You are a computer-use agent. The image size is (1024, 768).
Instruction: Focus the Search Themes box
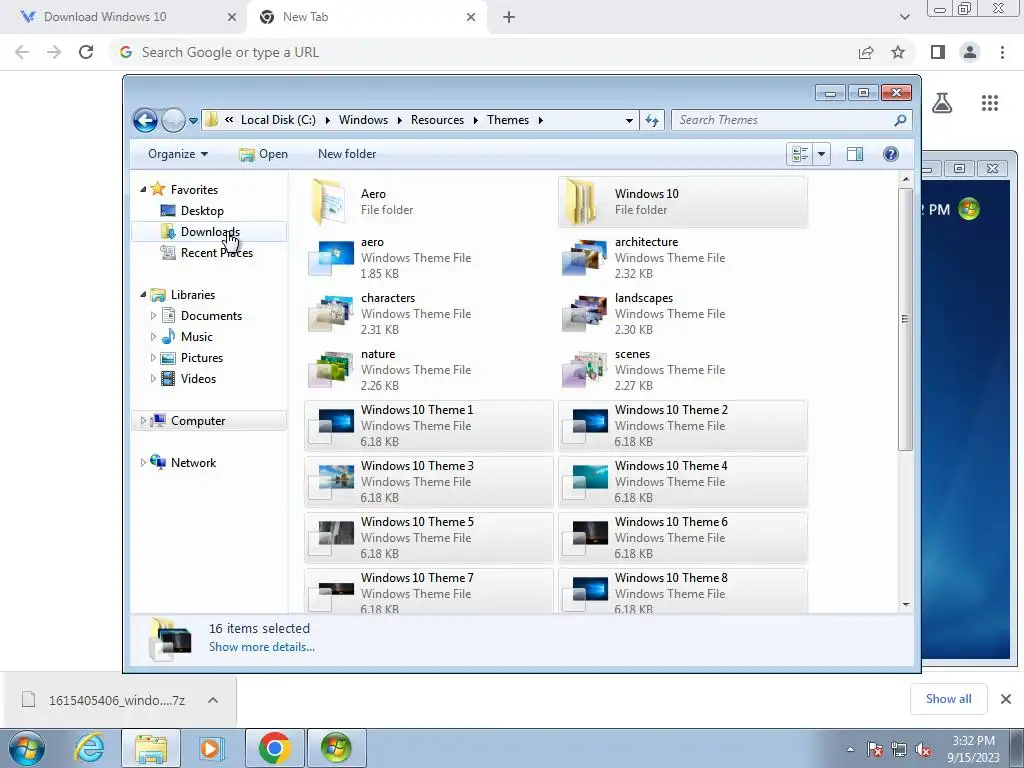(x=783, y=120)
